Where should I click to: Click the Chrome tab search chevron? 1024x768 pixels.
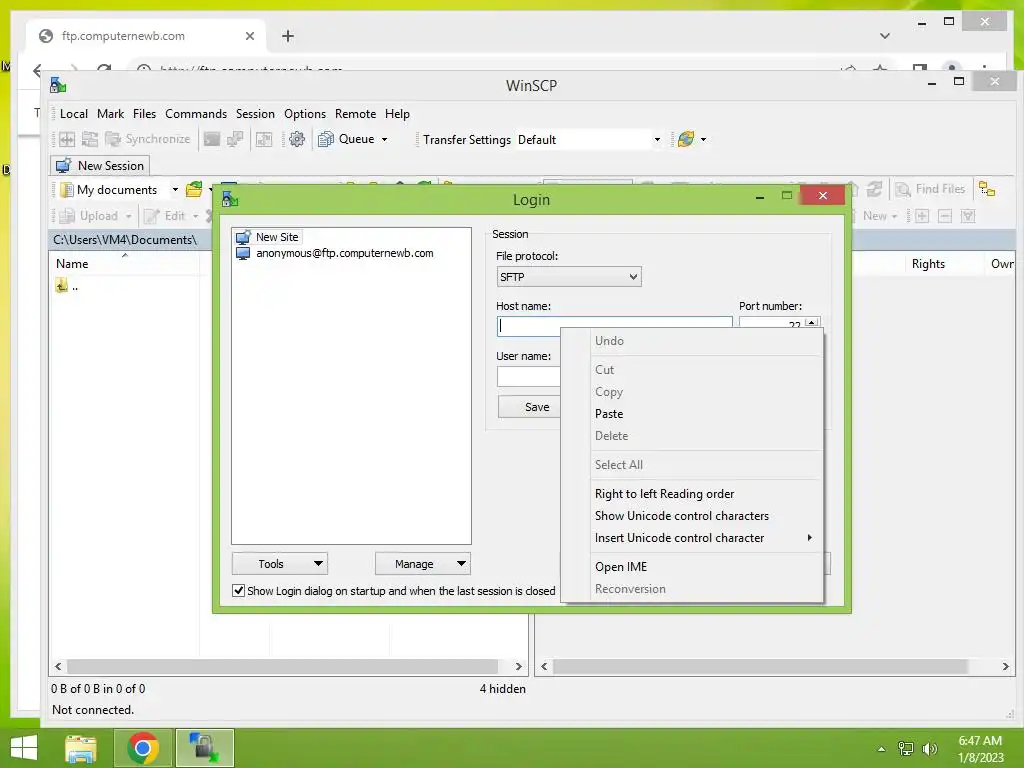click(885, 36)
